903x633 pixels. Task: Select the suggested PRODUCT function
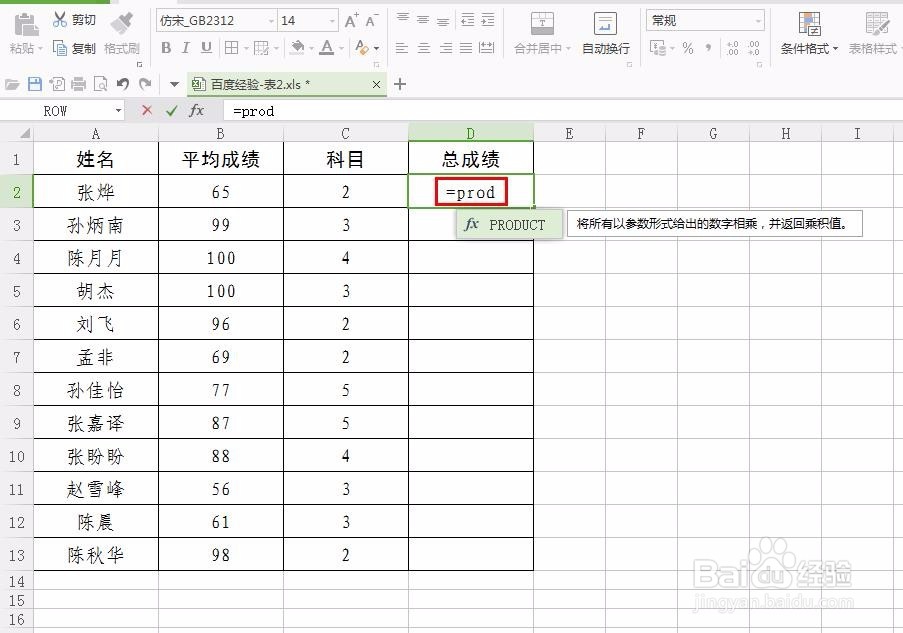508,224
